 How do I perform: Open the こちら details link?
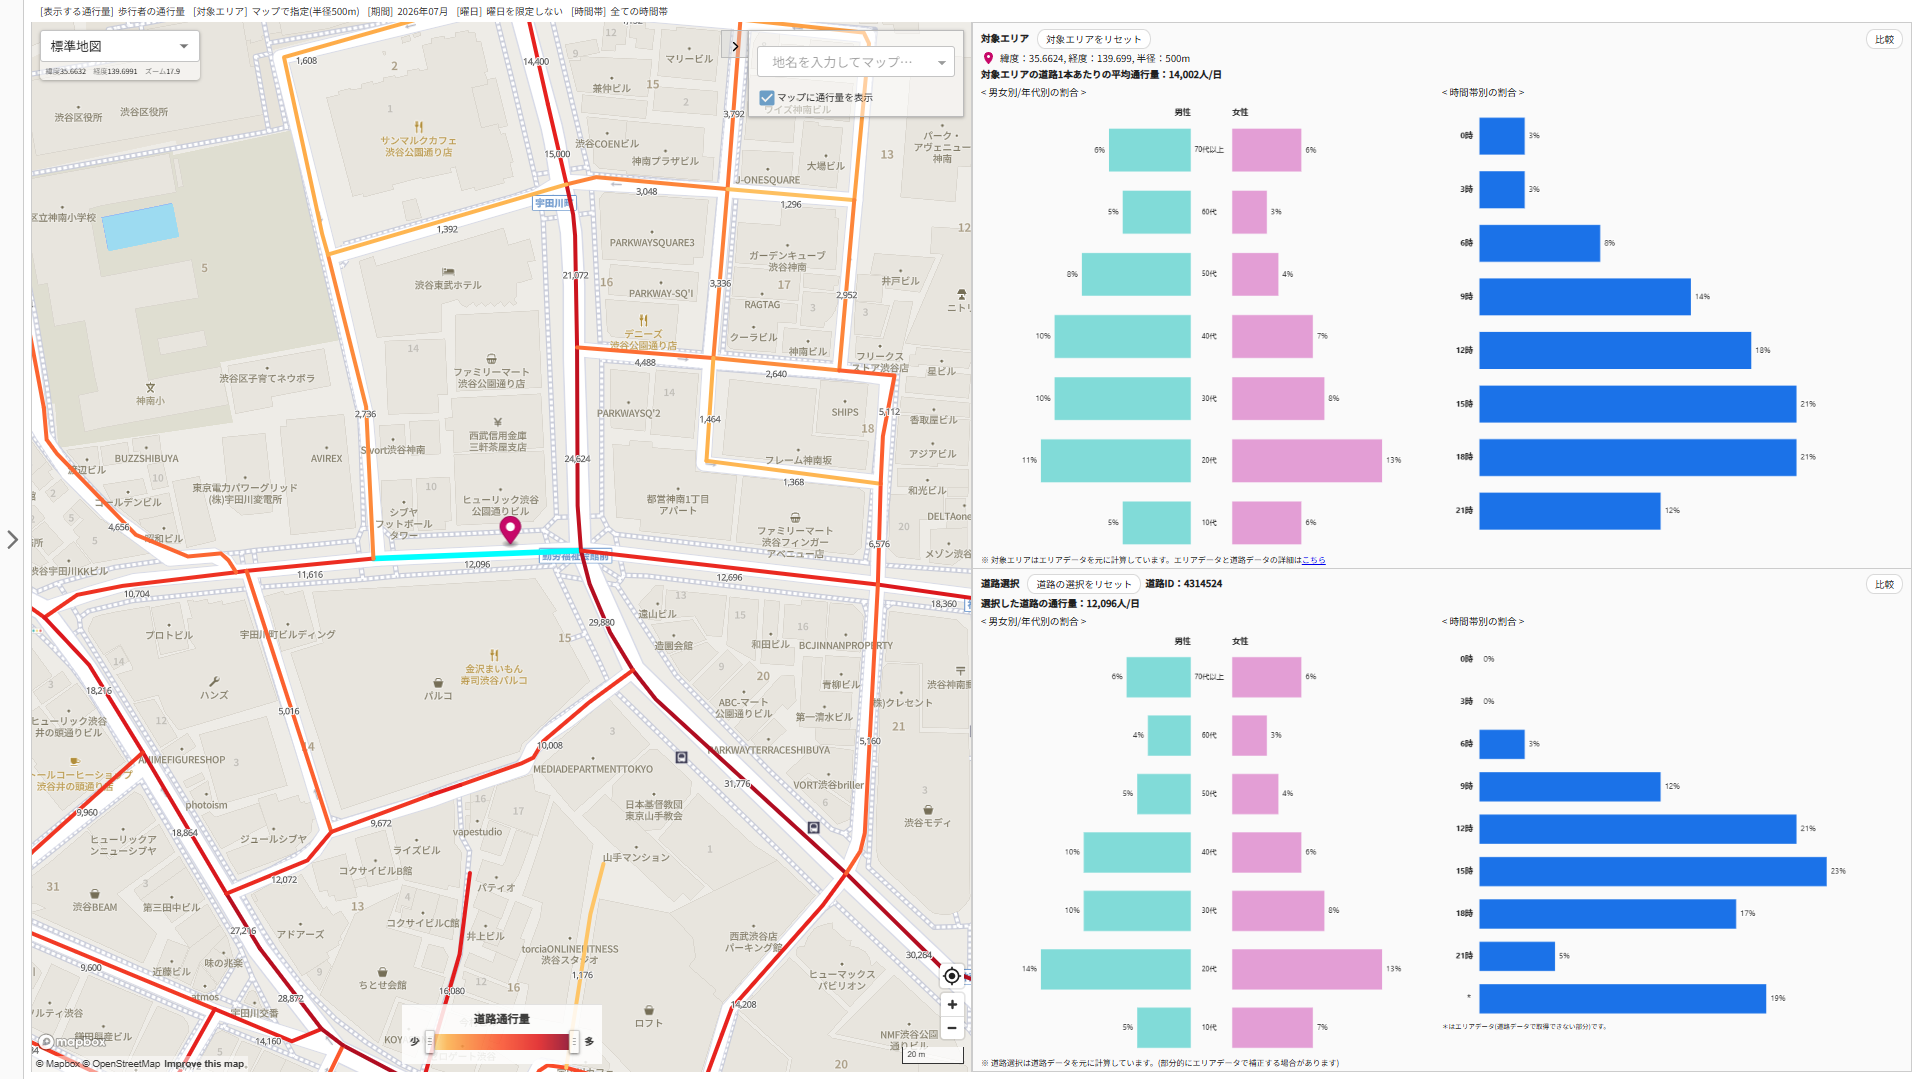pos(1313,560)
